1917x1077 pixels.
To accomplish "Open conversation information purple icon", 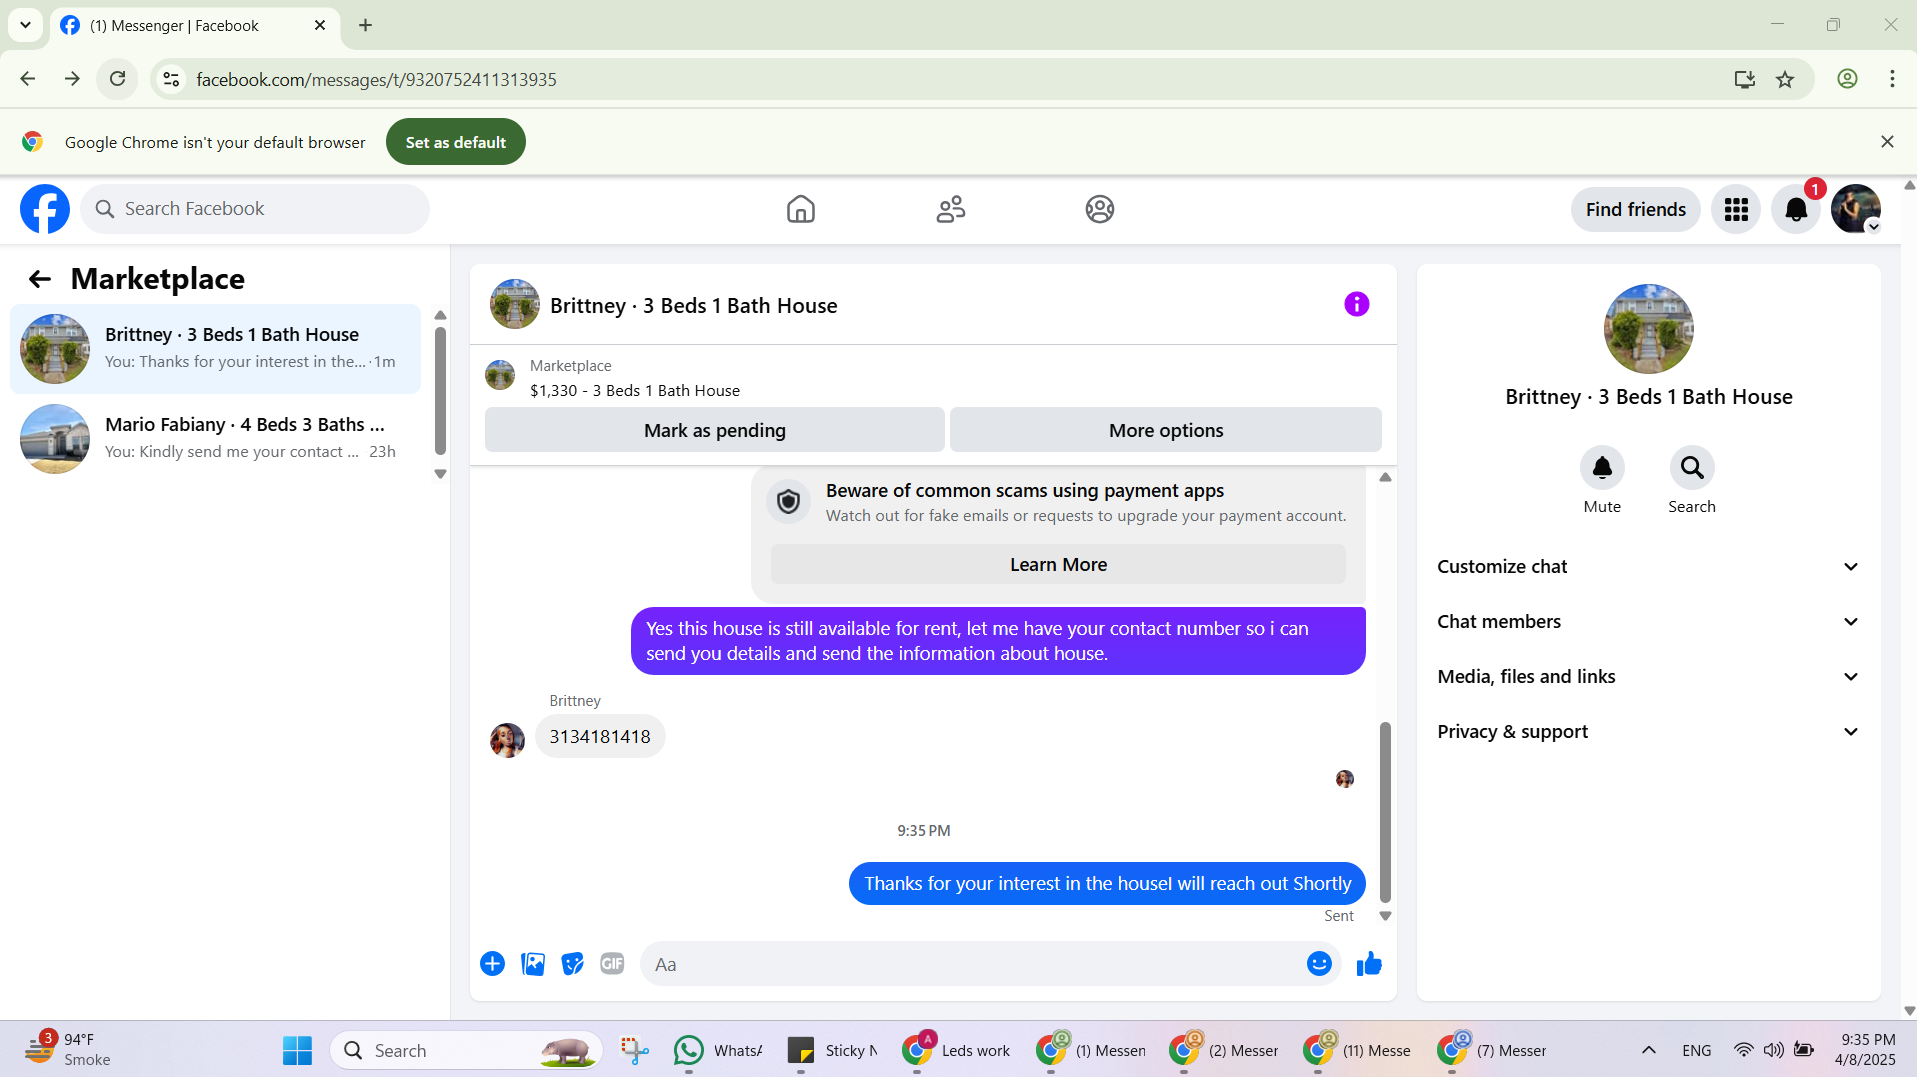I will (1356, 304).
